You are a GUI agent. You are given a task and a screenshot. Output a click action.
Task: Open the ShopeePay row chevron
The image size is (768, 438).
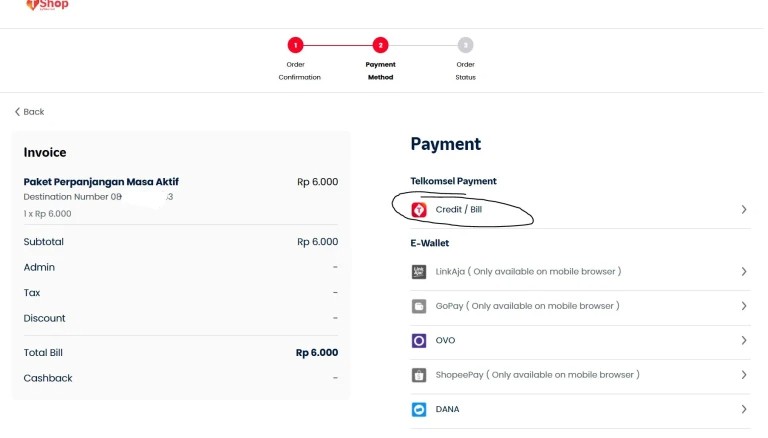[x=744, y=375]
